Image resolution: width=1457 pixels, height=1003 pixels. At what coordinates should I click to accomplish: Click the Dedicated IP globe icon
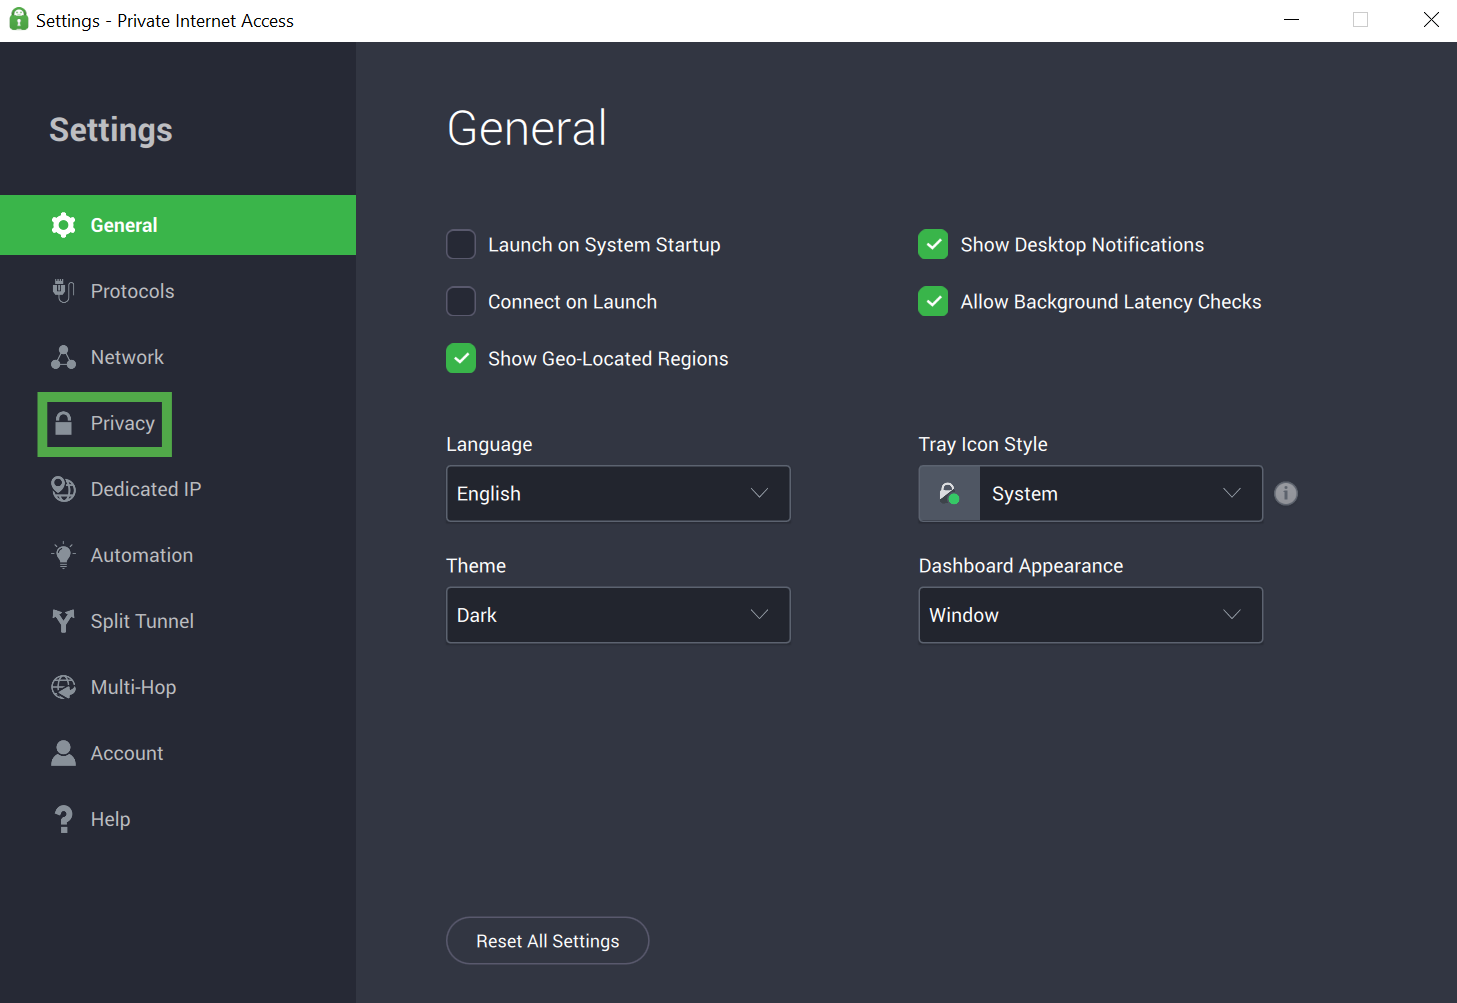tap(63, 489)
